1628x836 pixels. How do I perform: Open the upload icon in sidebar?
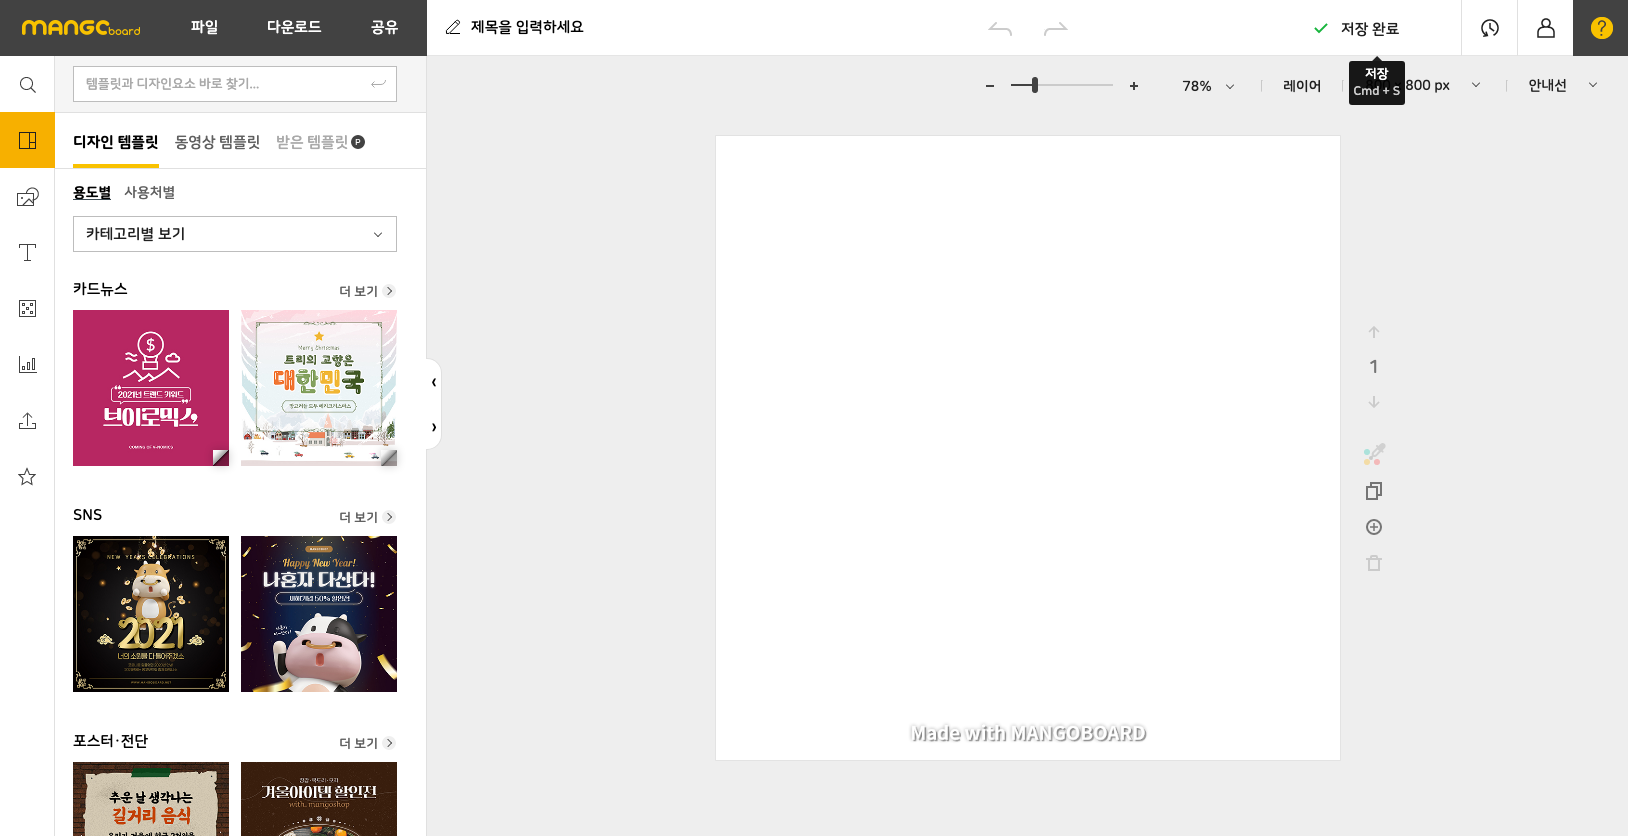28,421
